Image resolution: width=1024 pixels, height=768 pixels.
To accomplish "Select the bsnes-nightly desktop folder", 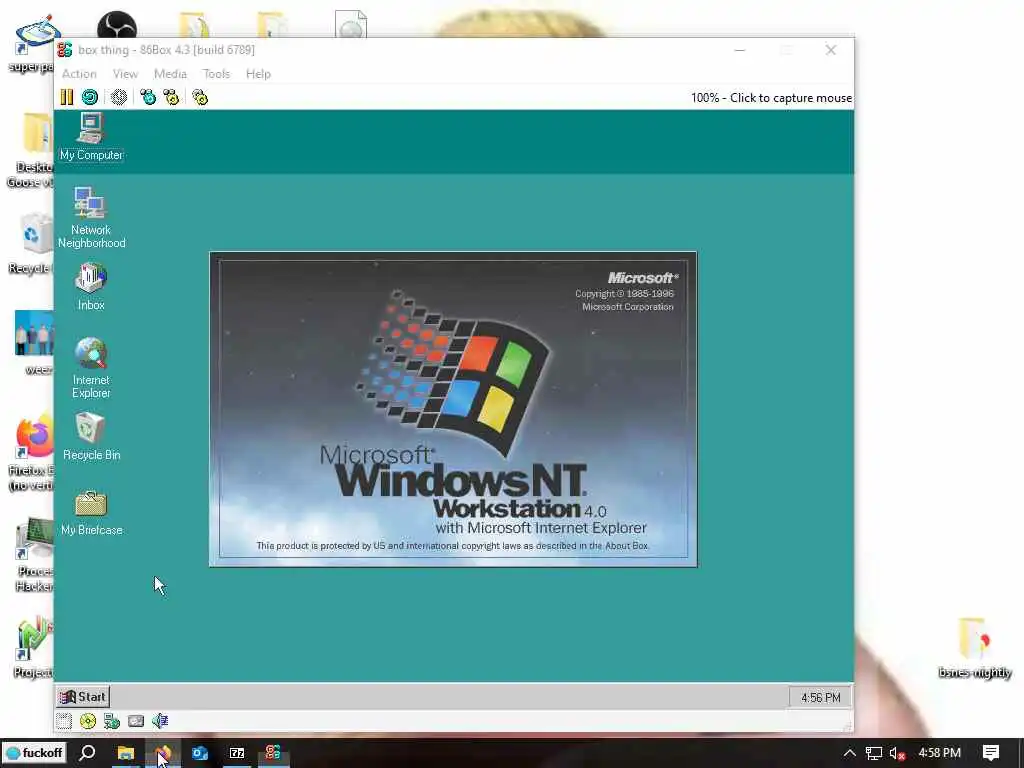I will 974,648.
